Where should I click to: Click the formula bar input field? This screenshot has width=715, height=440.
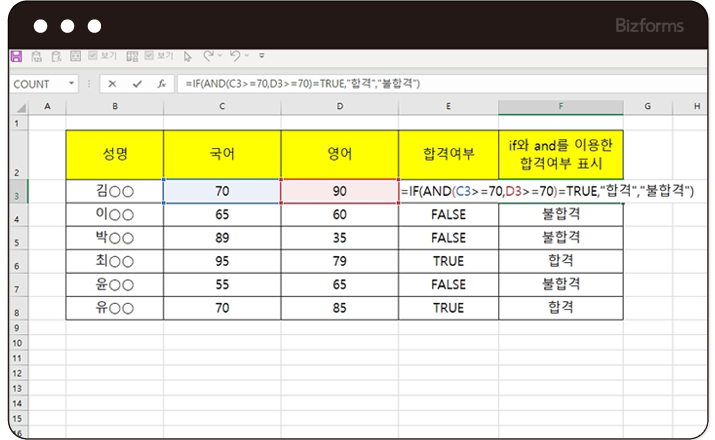[x=440, y=84]
